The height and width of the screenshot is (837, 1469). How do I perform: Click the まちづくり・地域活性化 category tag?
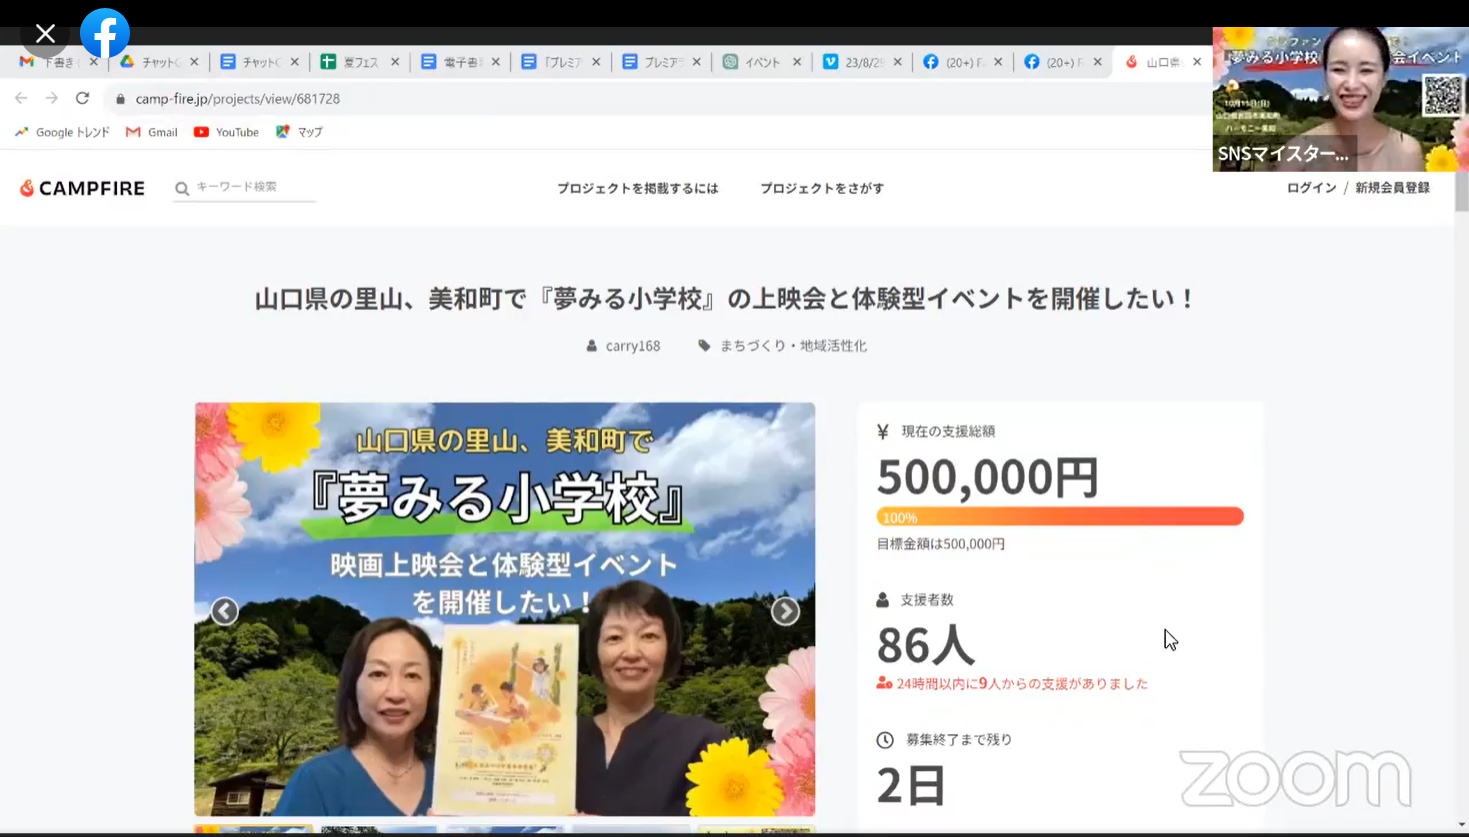pos(792,346)
